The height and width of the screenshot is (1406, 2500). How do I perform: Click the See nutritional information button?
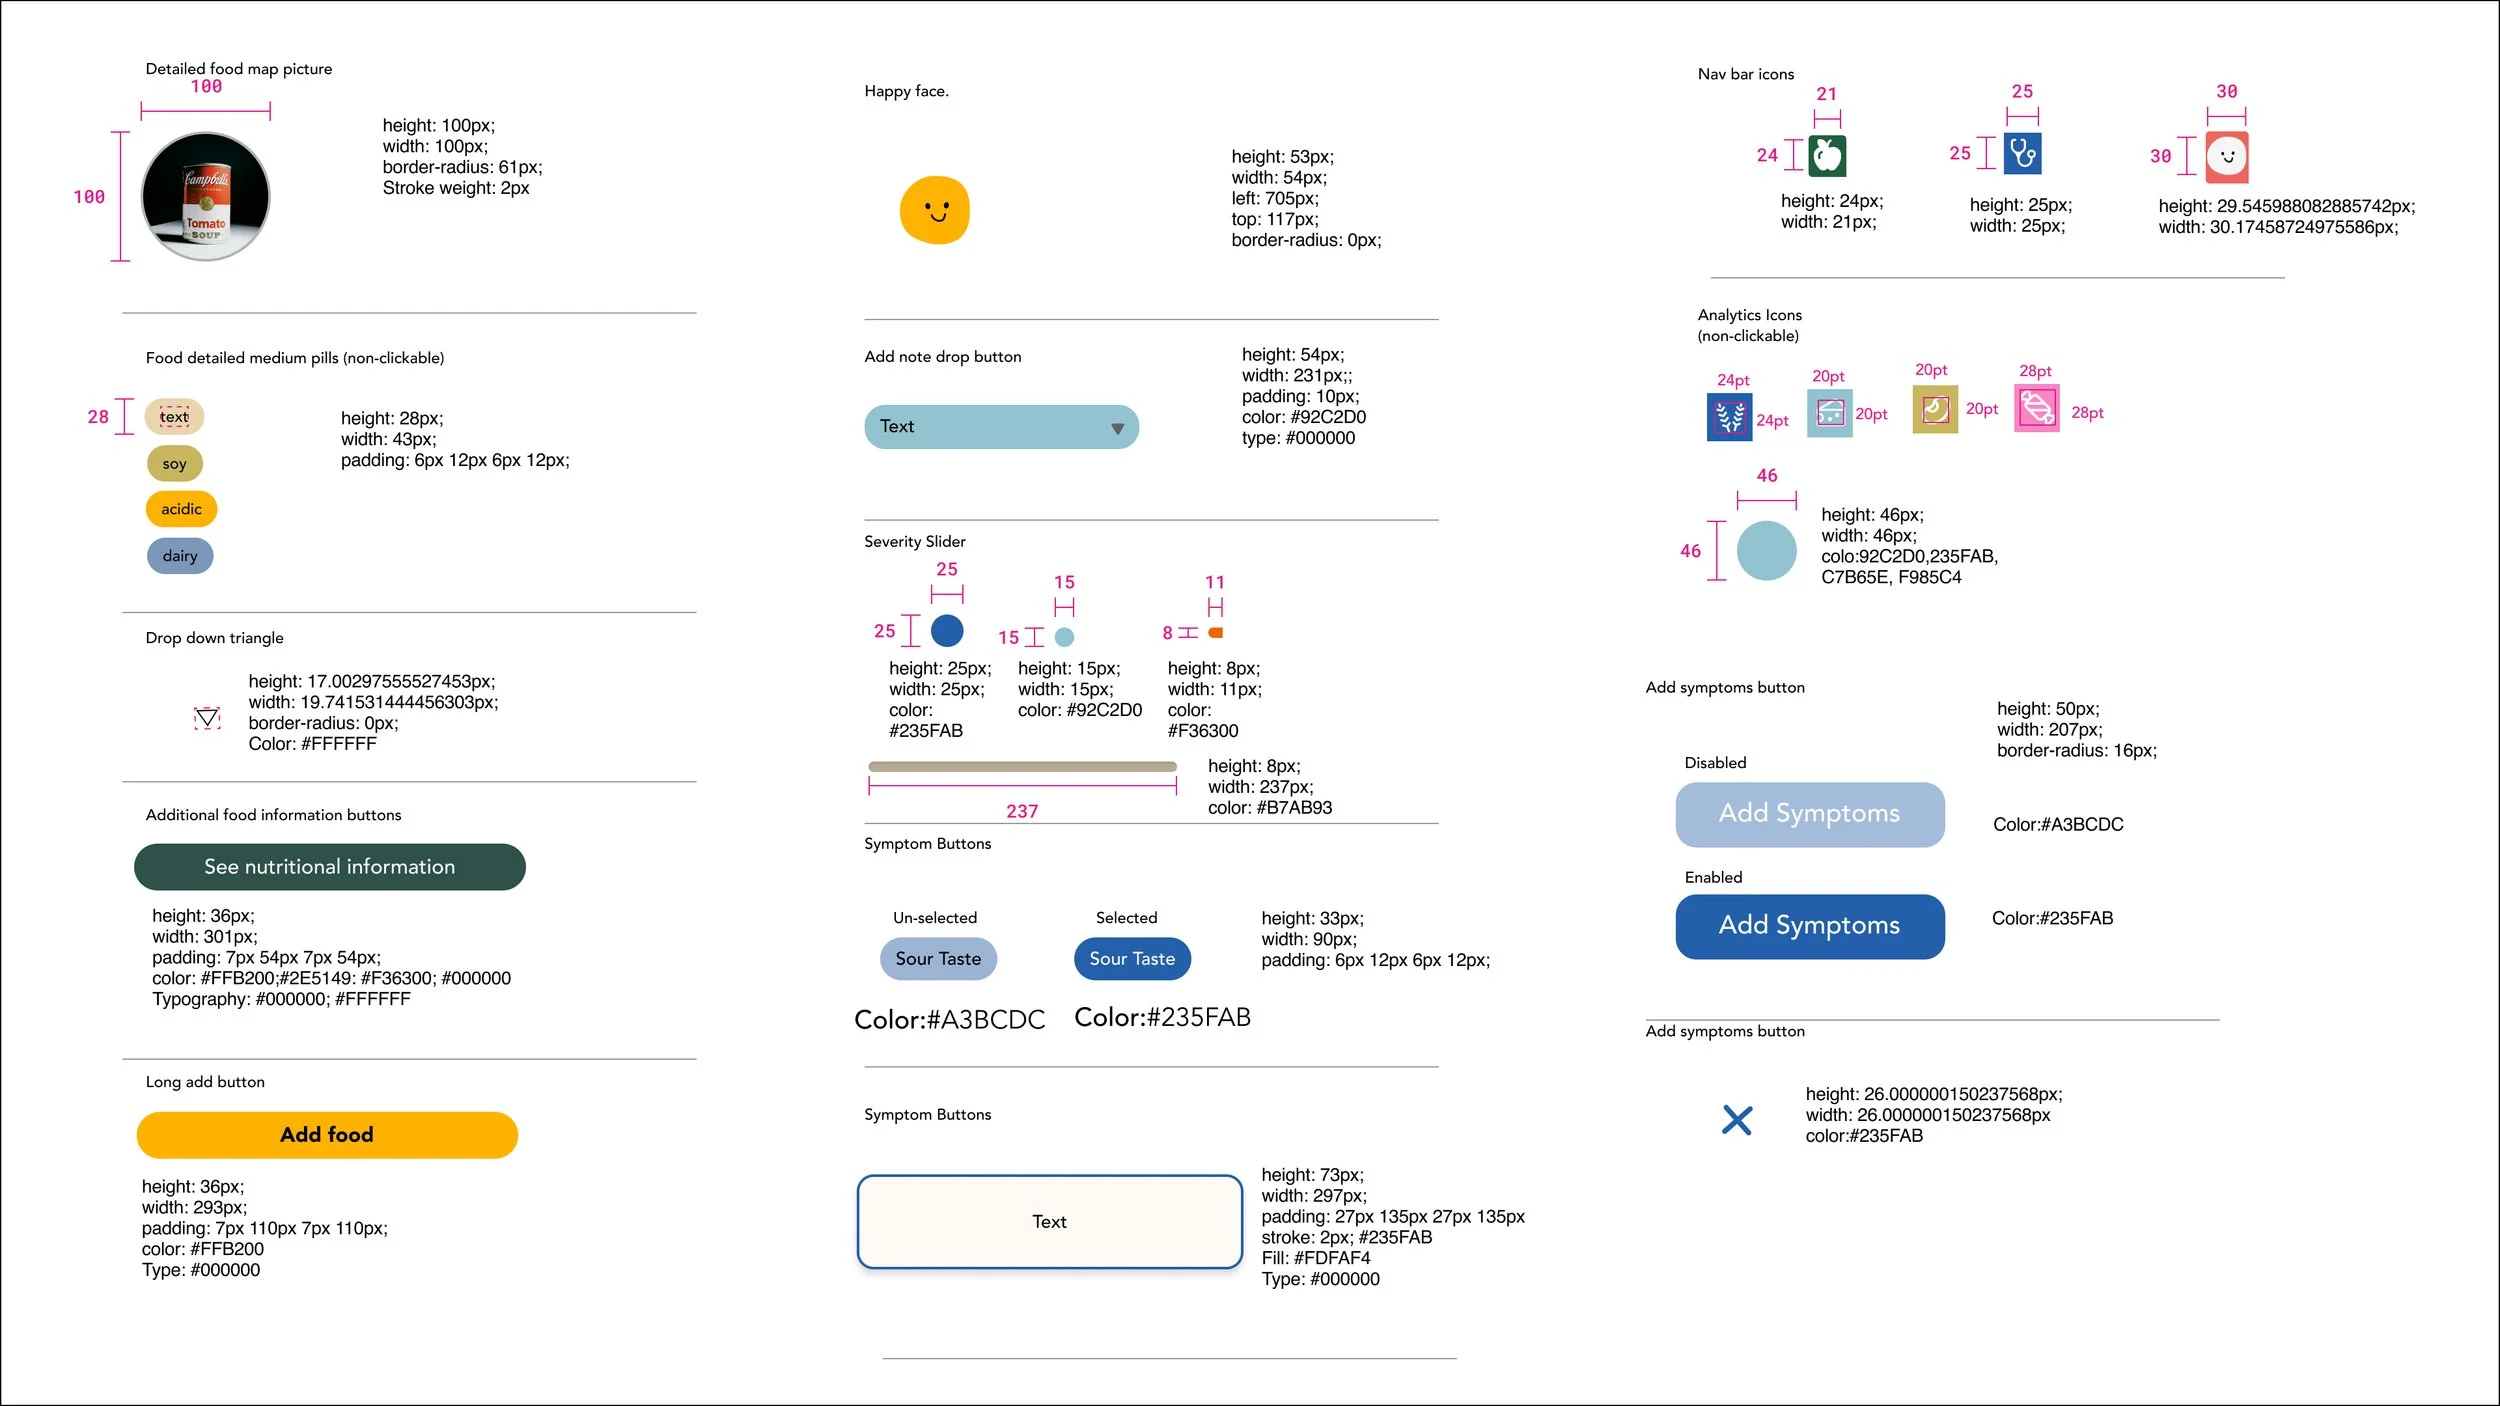[x=329, y=866]
